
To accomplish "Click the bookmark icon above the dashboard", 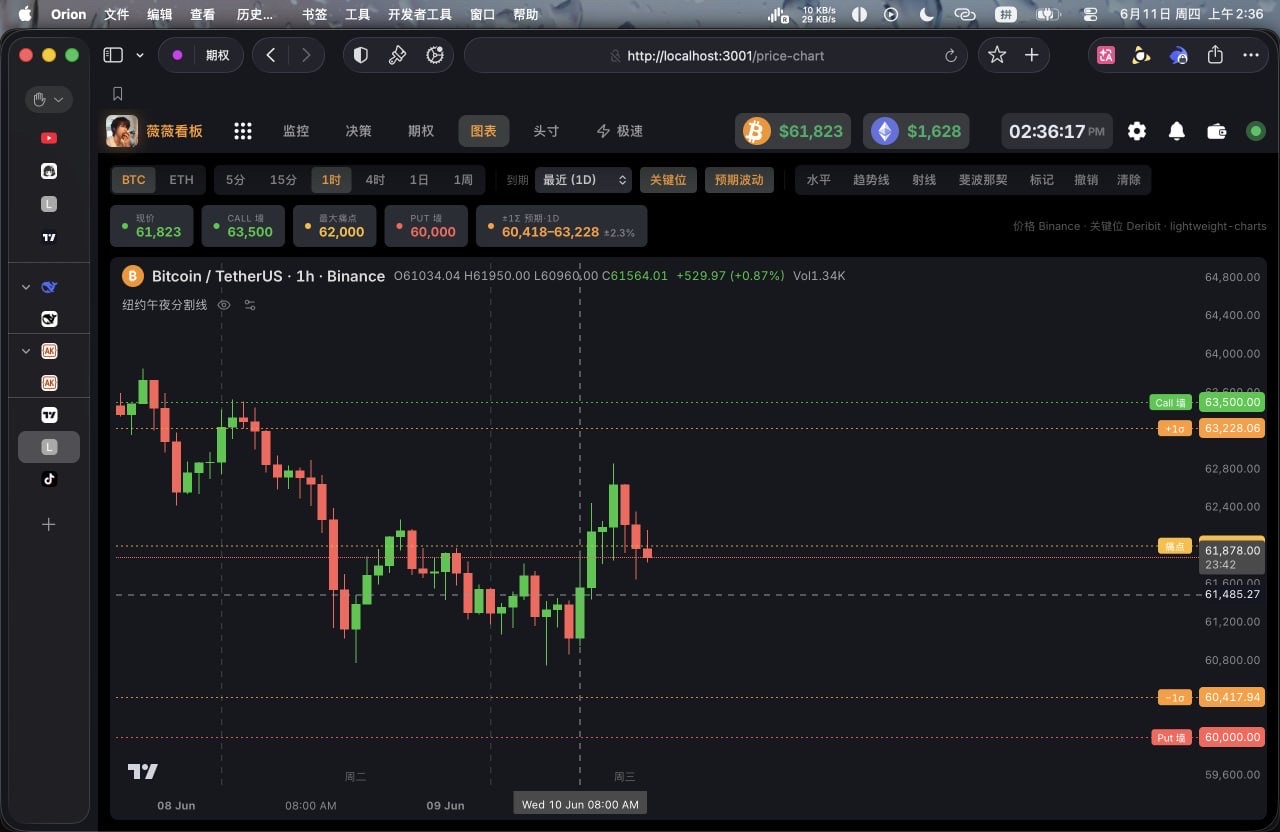I will pos(118,94).
